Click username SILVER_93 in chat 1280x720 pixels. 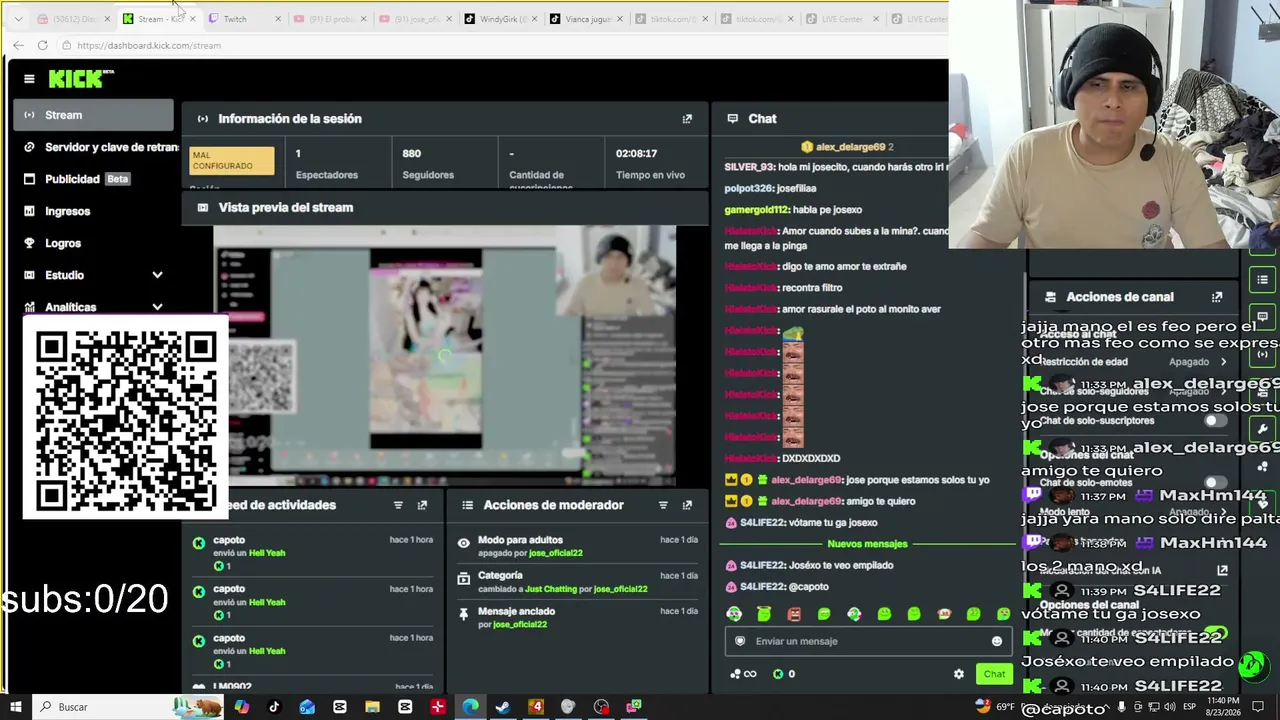click(749, 167)
